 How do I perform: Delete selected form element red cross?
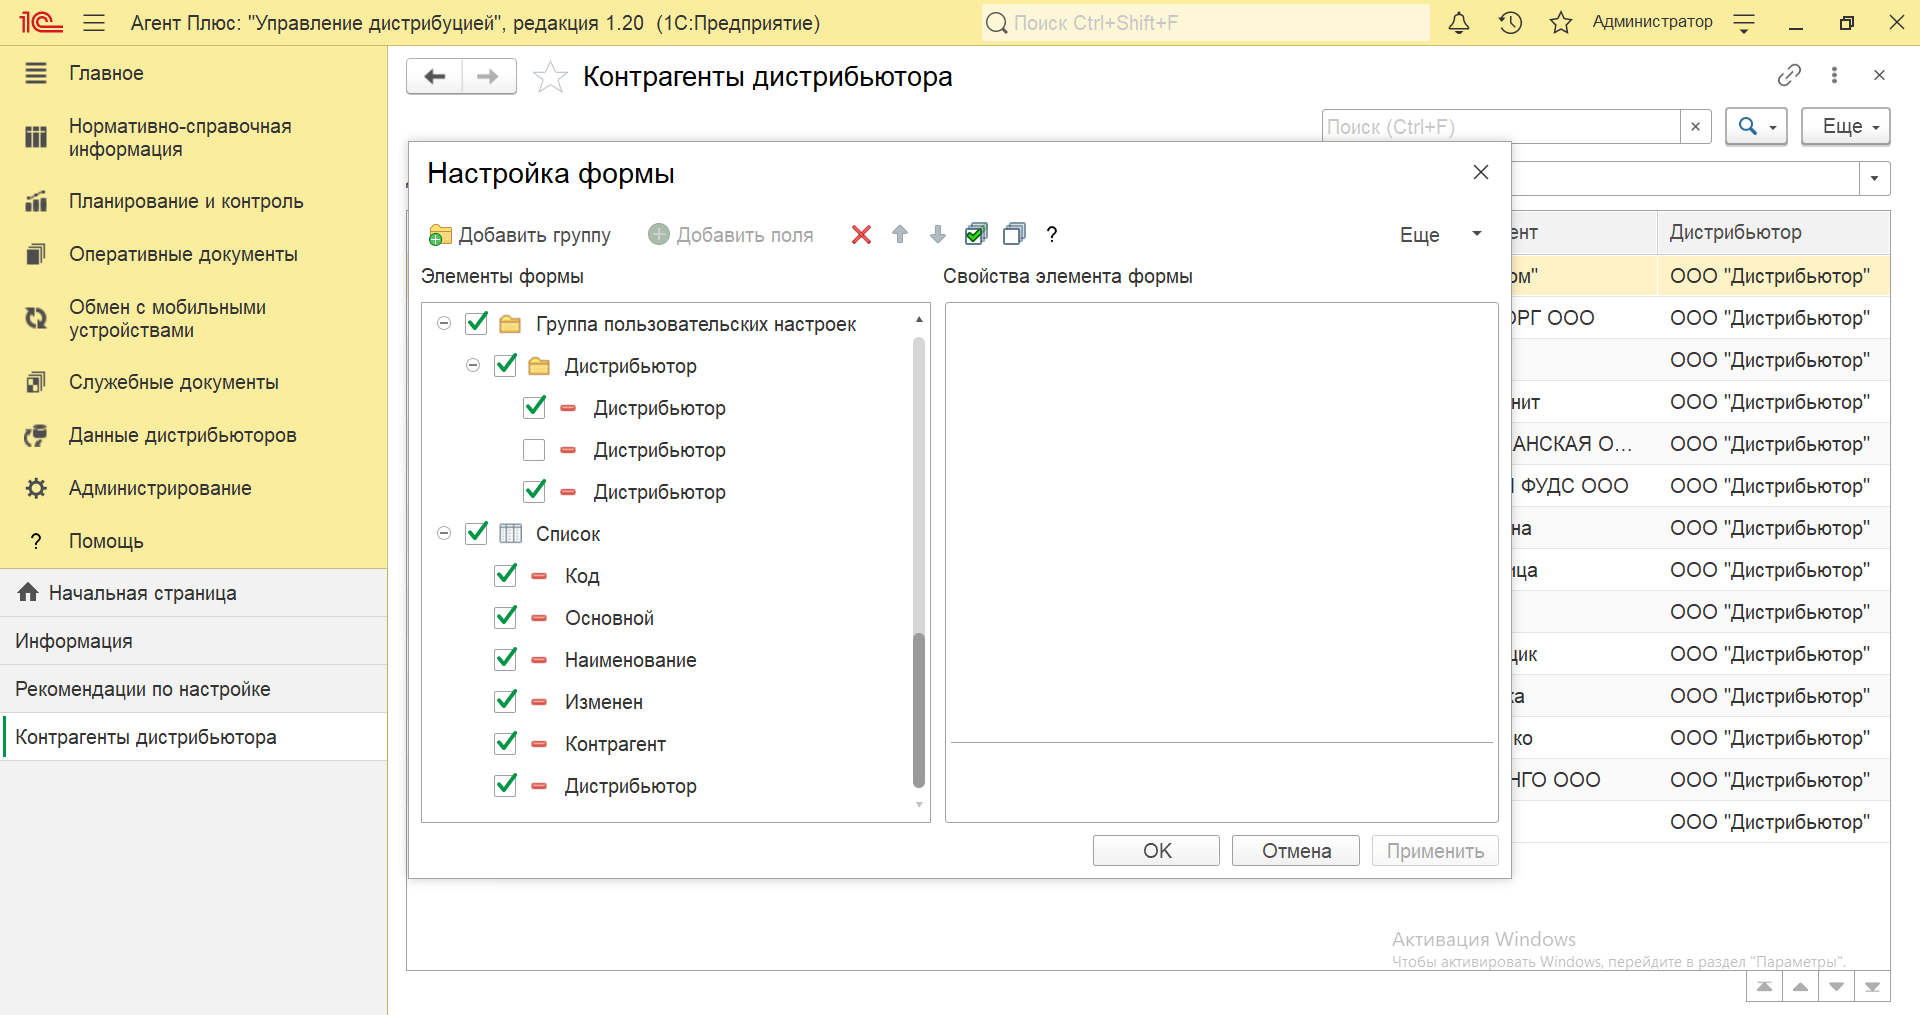click(861, 234)
